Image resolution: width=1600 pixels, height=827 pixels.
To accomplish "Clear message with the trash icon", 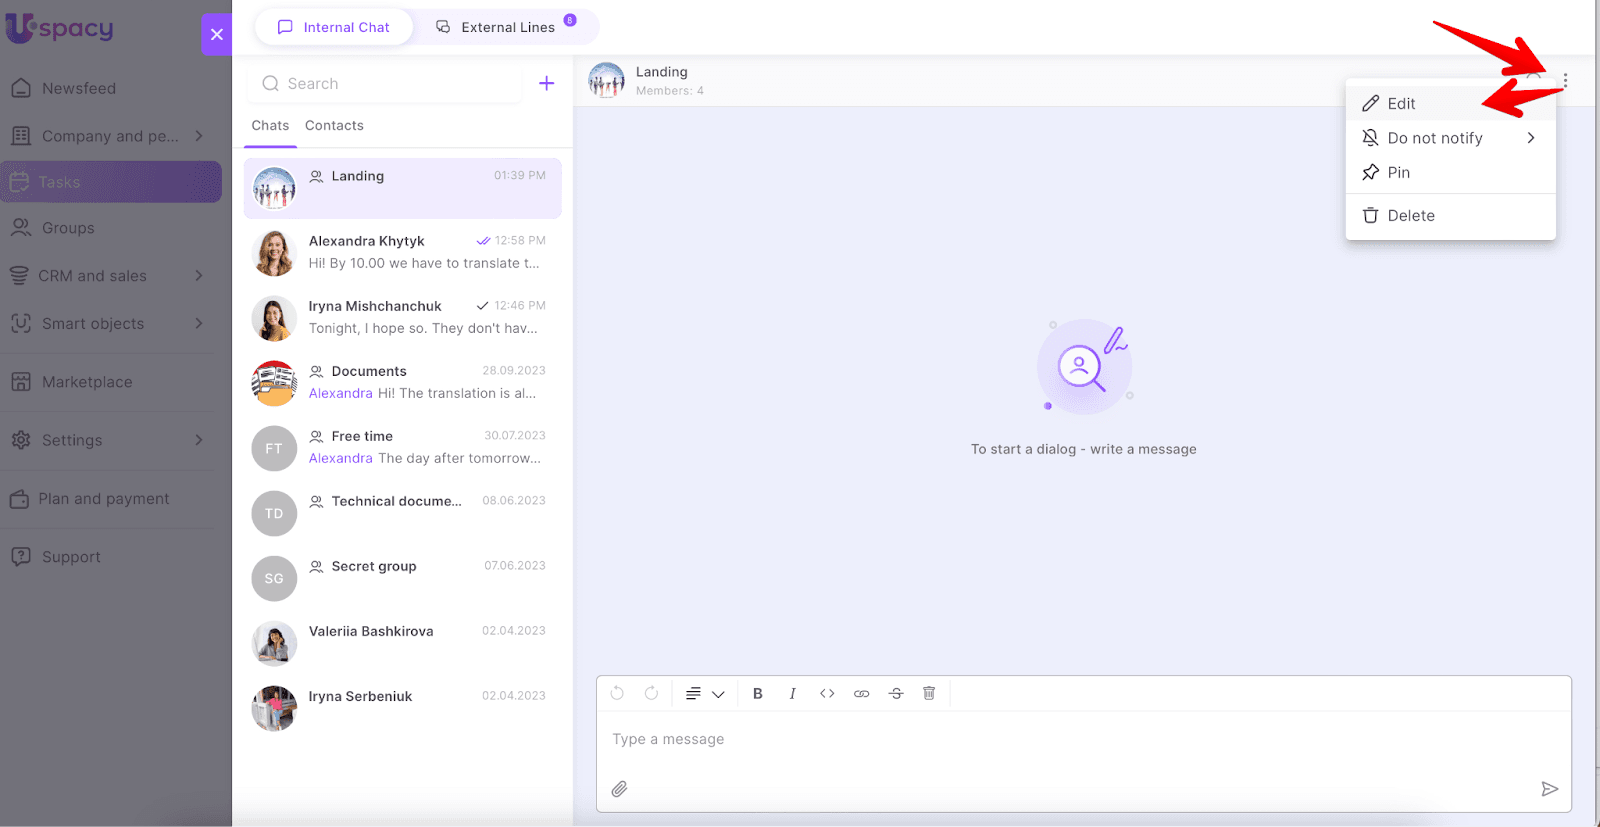I will coord(929,694).
